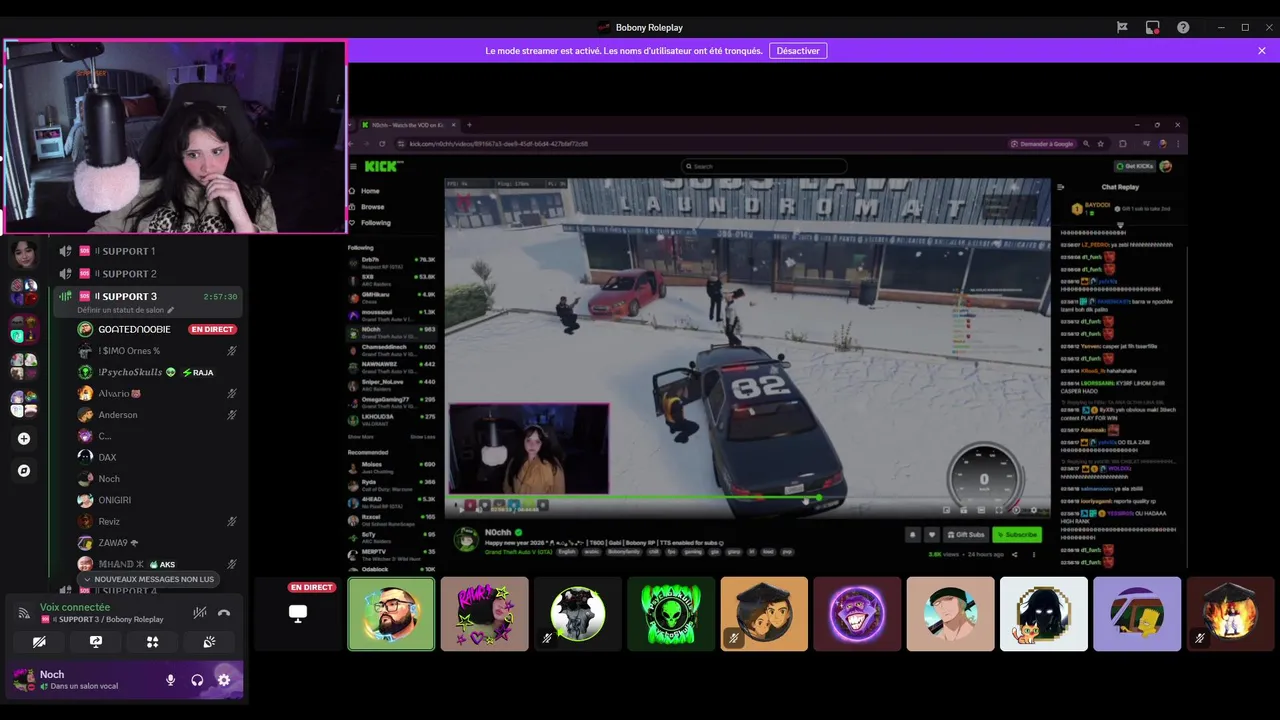Select the bearded man participant tile
The width and height of the screenshot is (1280, 720).
[391, 614]
